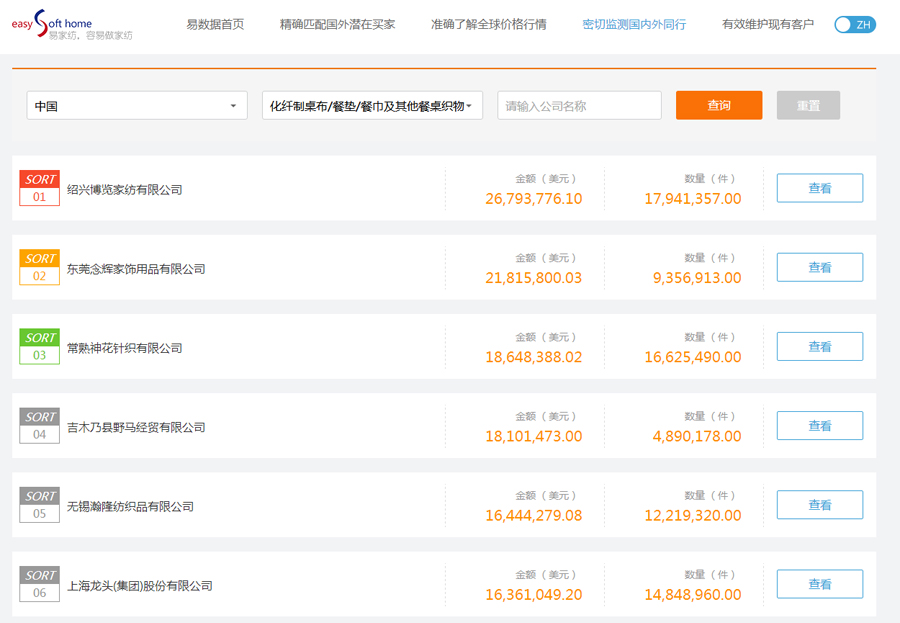Select company name 常熟神花针织有限公司
Image resolution: width=900 pixels, height=623 pixels.
point(125,349)
